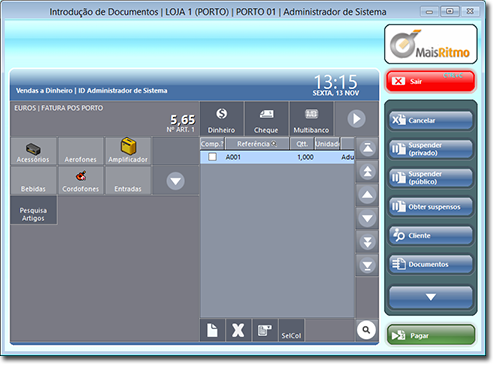This screenshot has width=496, height=368.
Task: Select Dinheiro payment method
Action: point(221,119)
